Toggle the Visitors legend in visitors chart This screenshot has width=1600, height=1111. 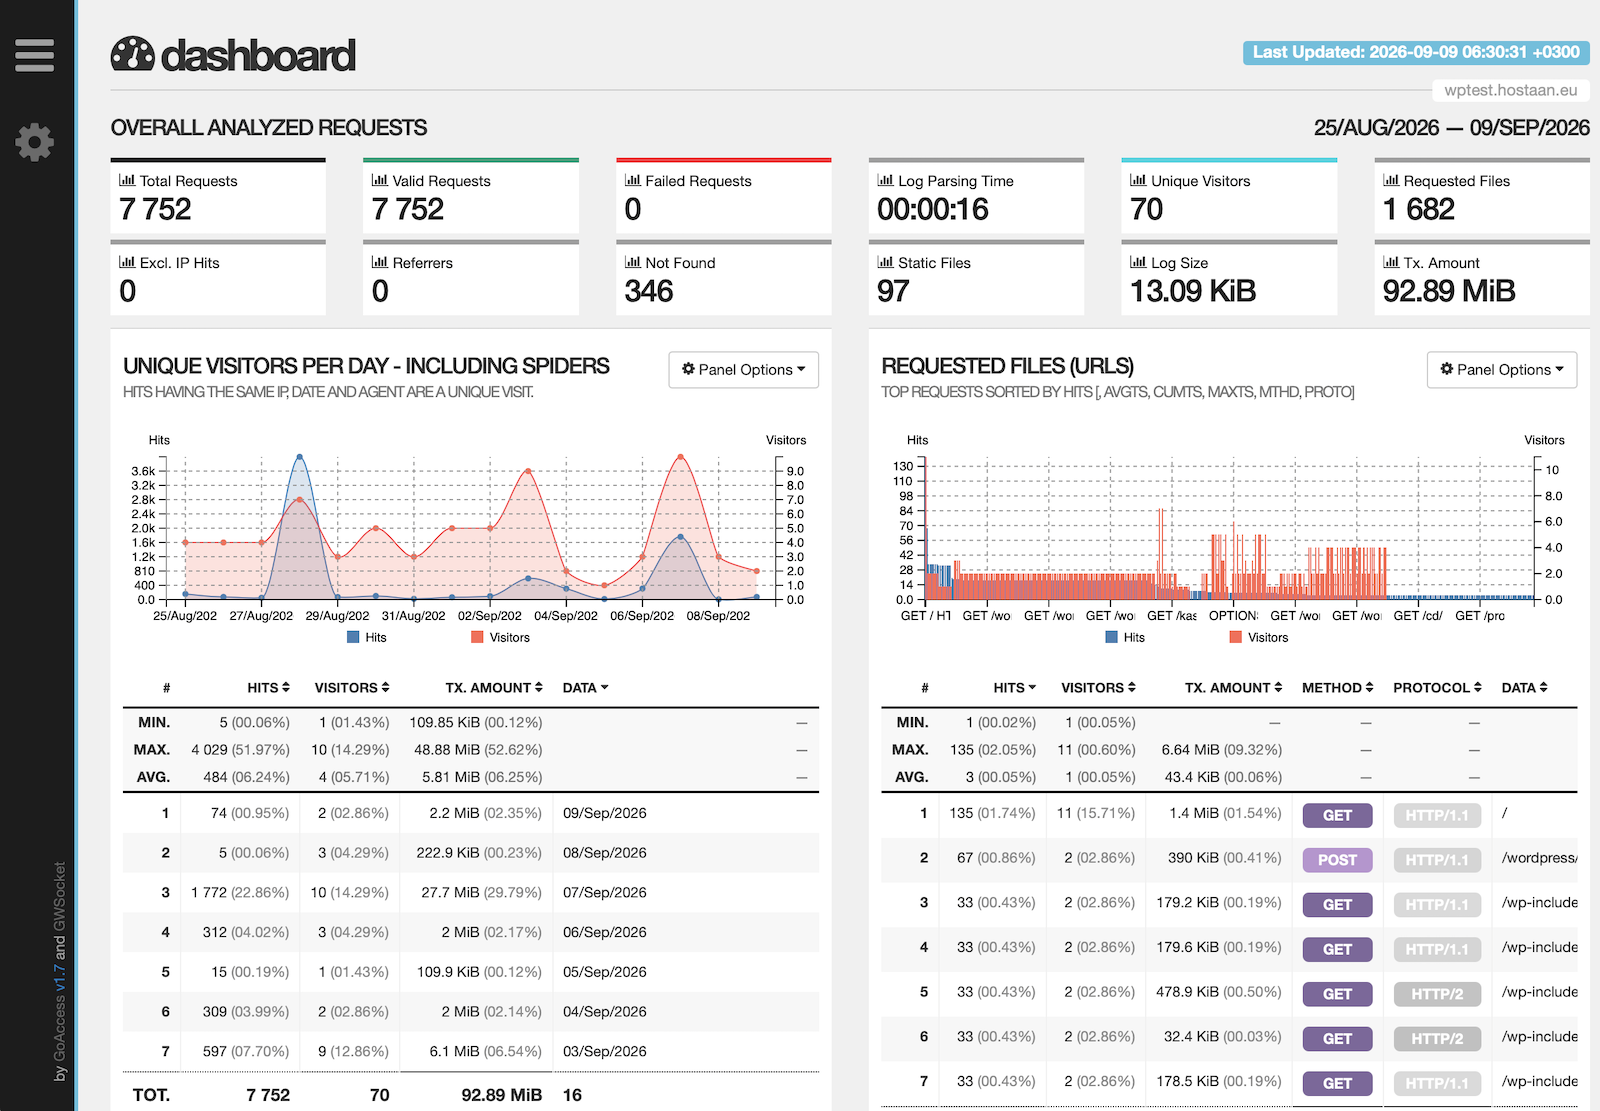tap(500, 637)
